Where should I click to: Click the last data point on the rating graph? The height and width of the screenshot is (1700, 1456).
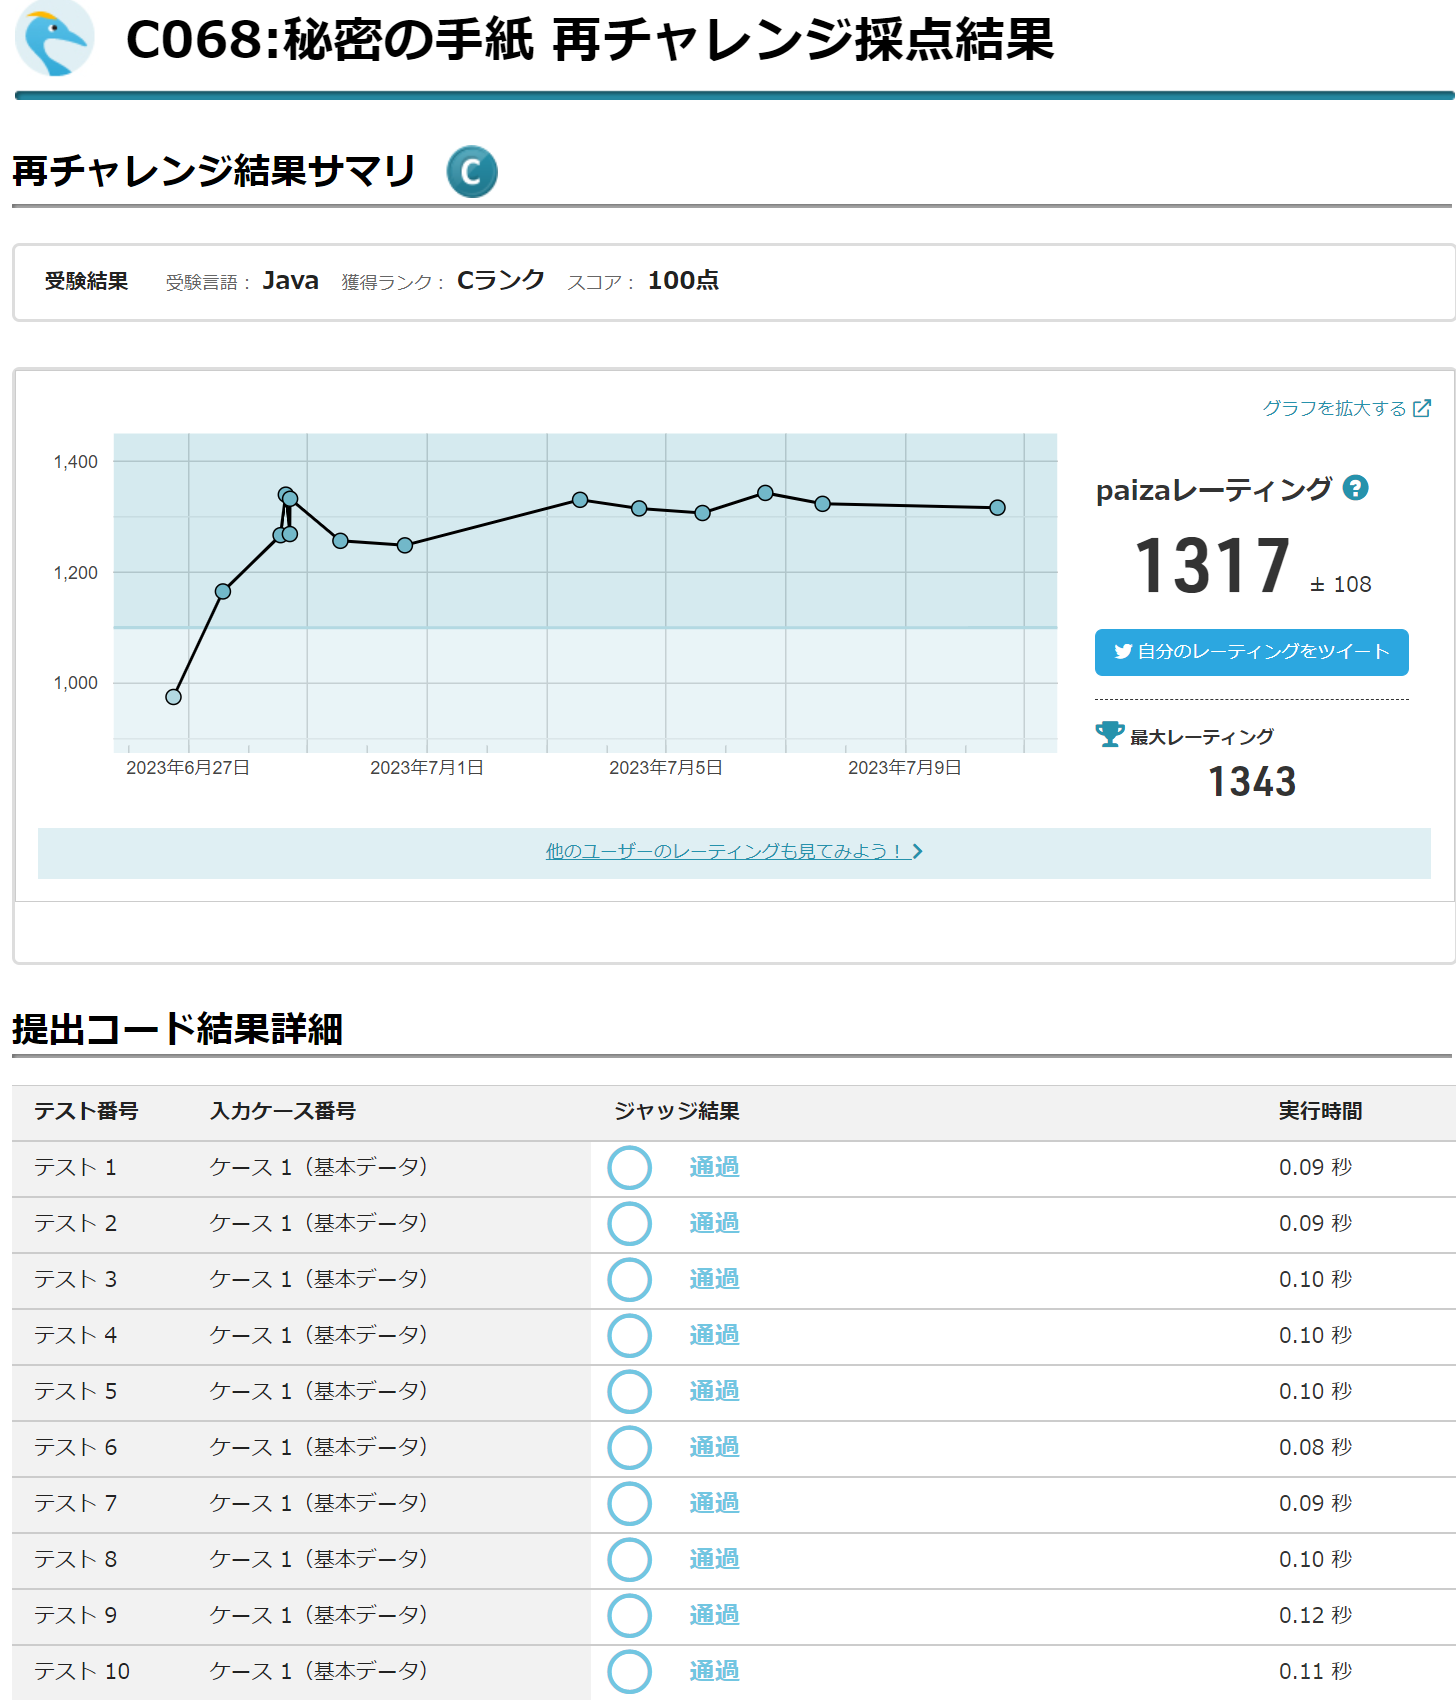[x=997, y=508]
